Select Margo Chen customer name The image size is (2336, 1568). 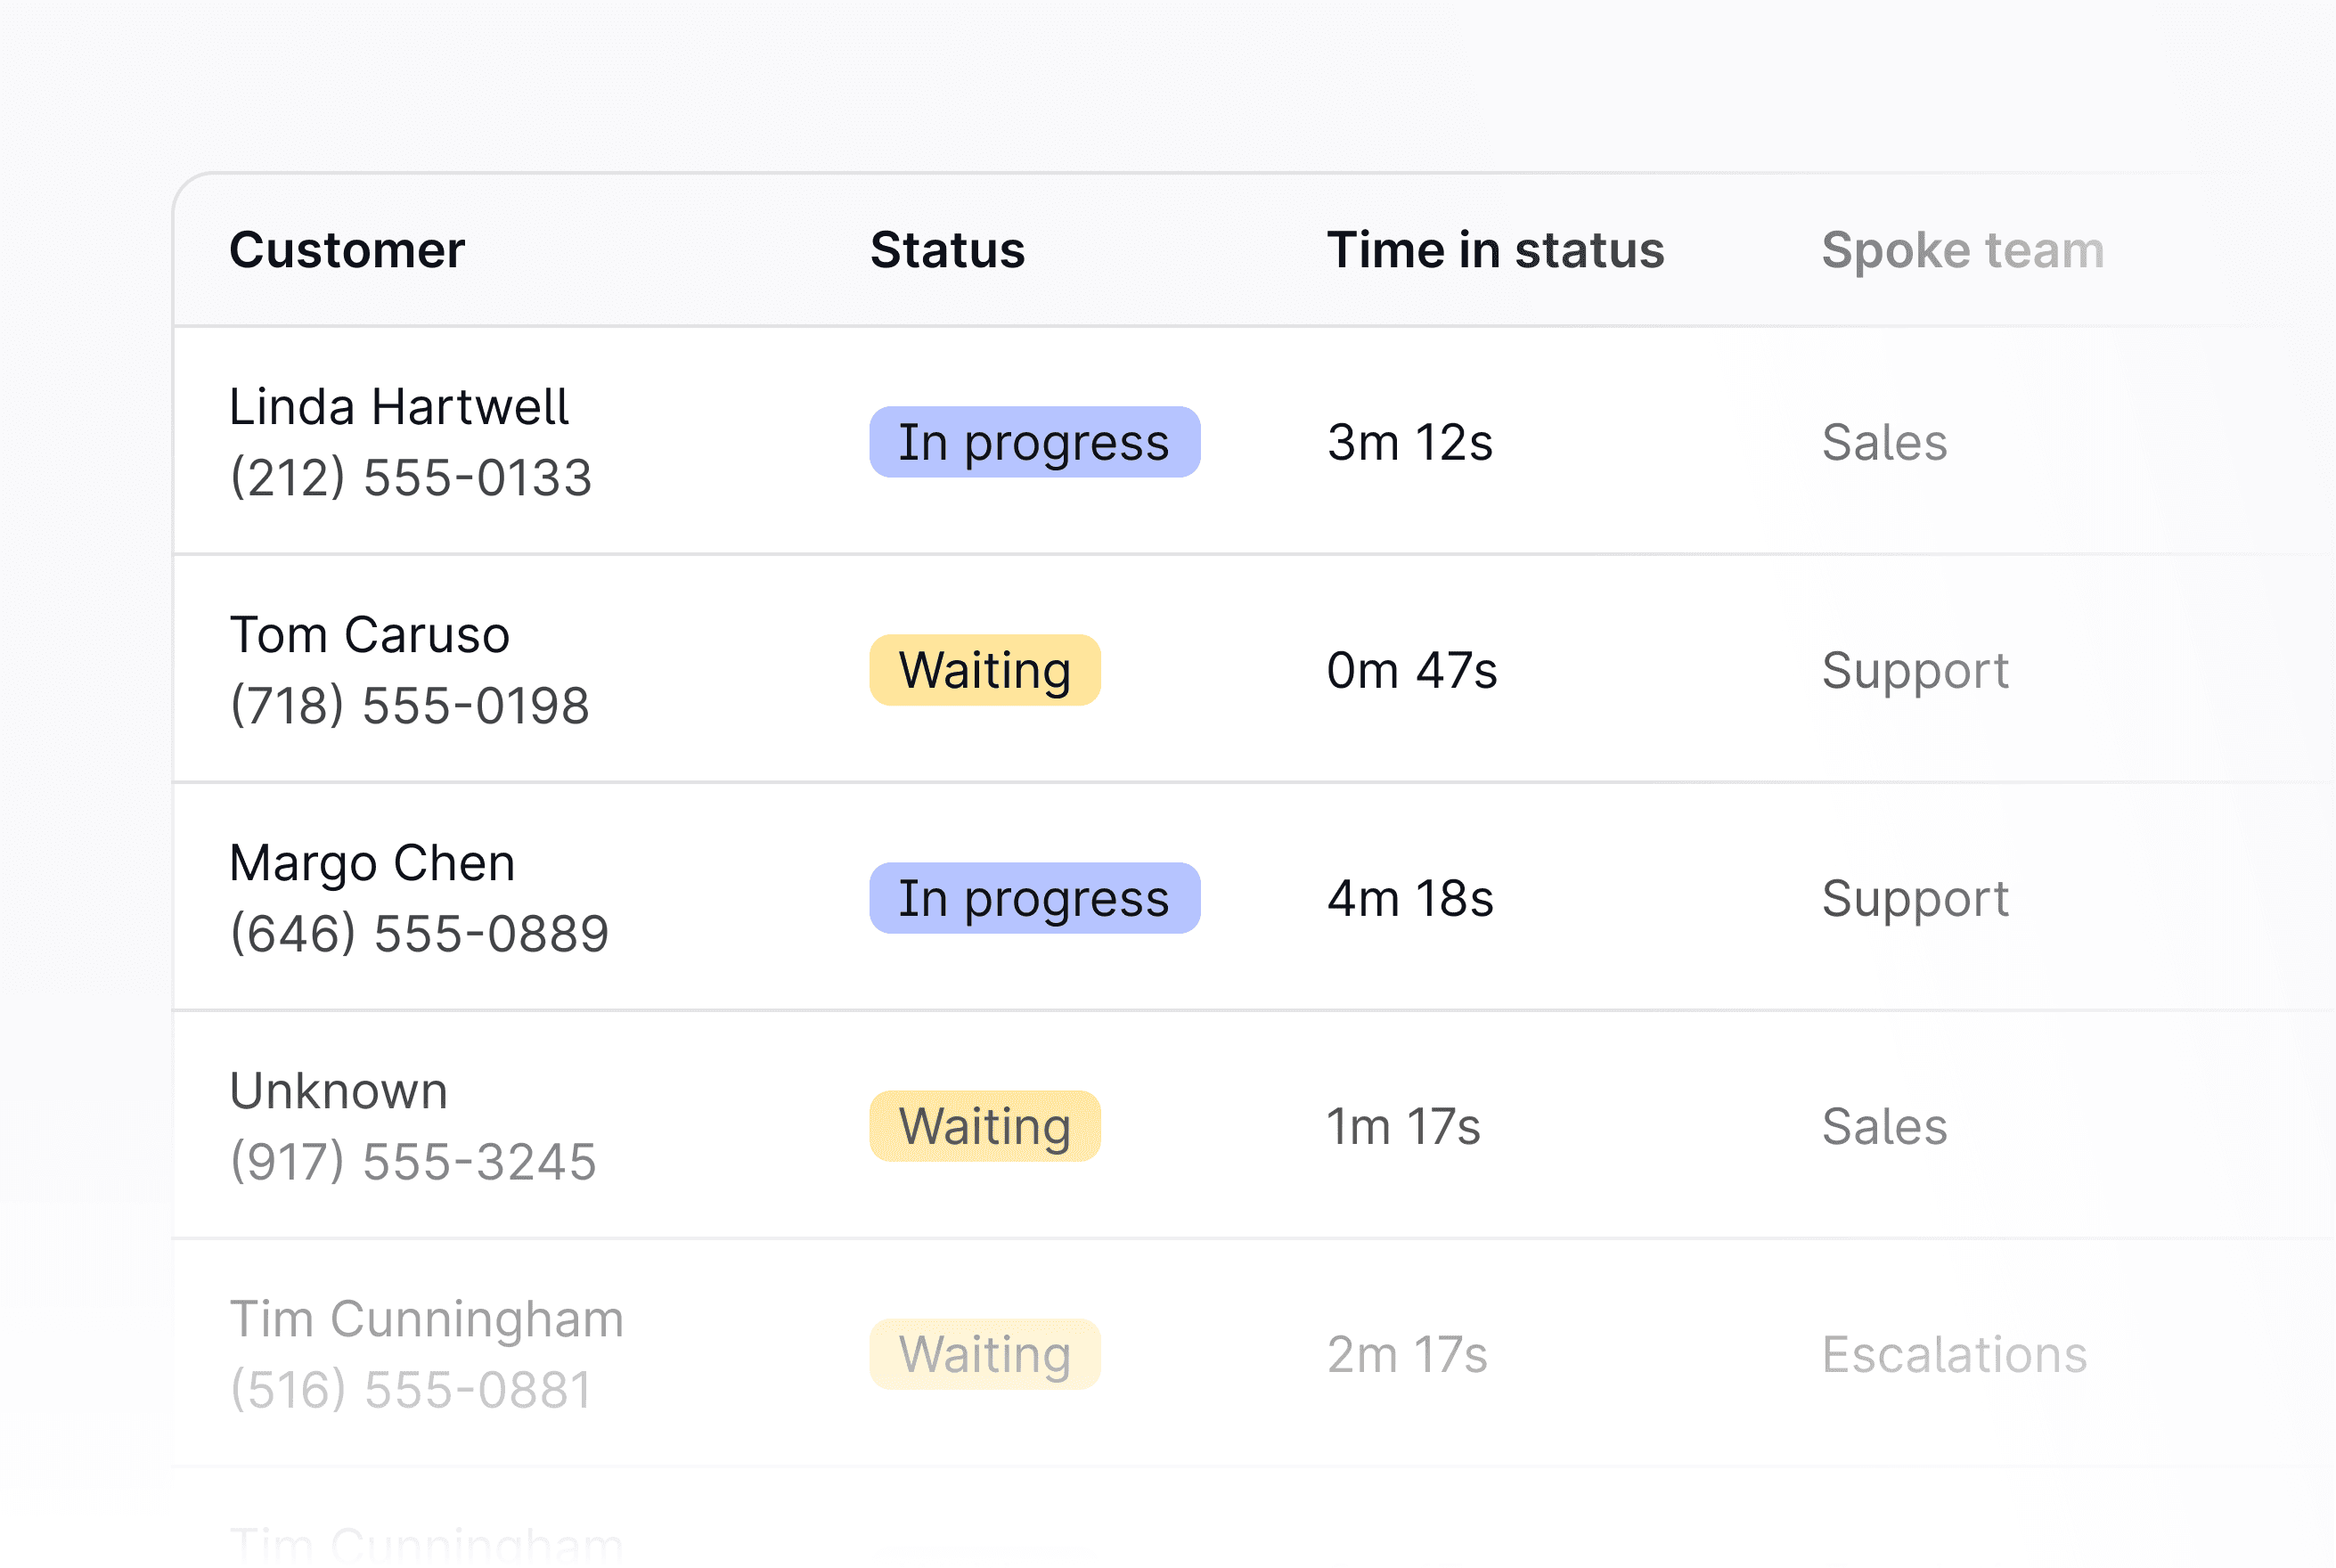(x=371, y=863)
